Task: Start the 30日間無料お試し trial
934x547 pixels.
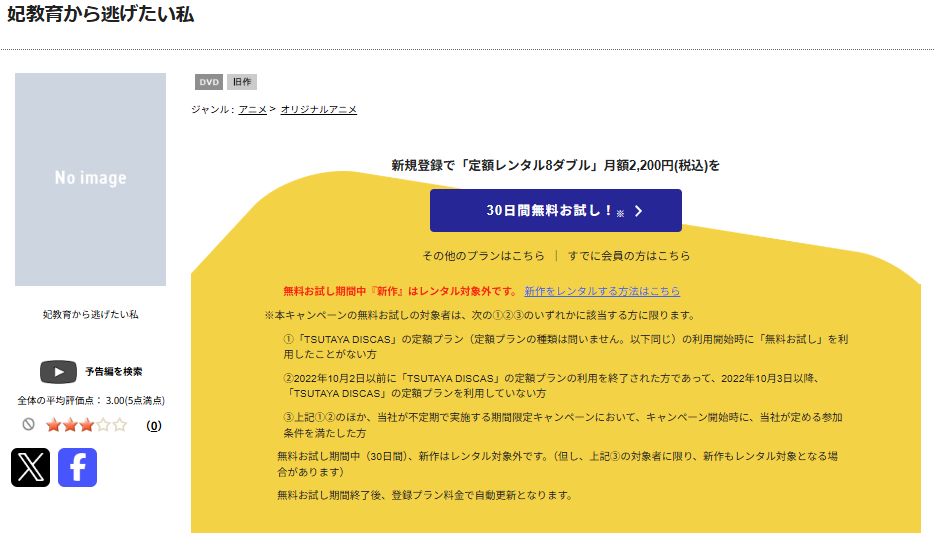Action: tap(556, 210)
